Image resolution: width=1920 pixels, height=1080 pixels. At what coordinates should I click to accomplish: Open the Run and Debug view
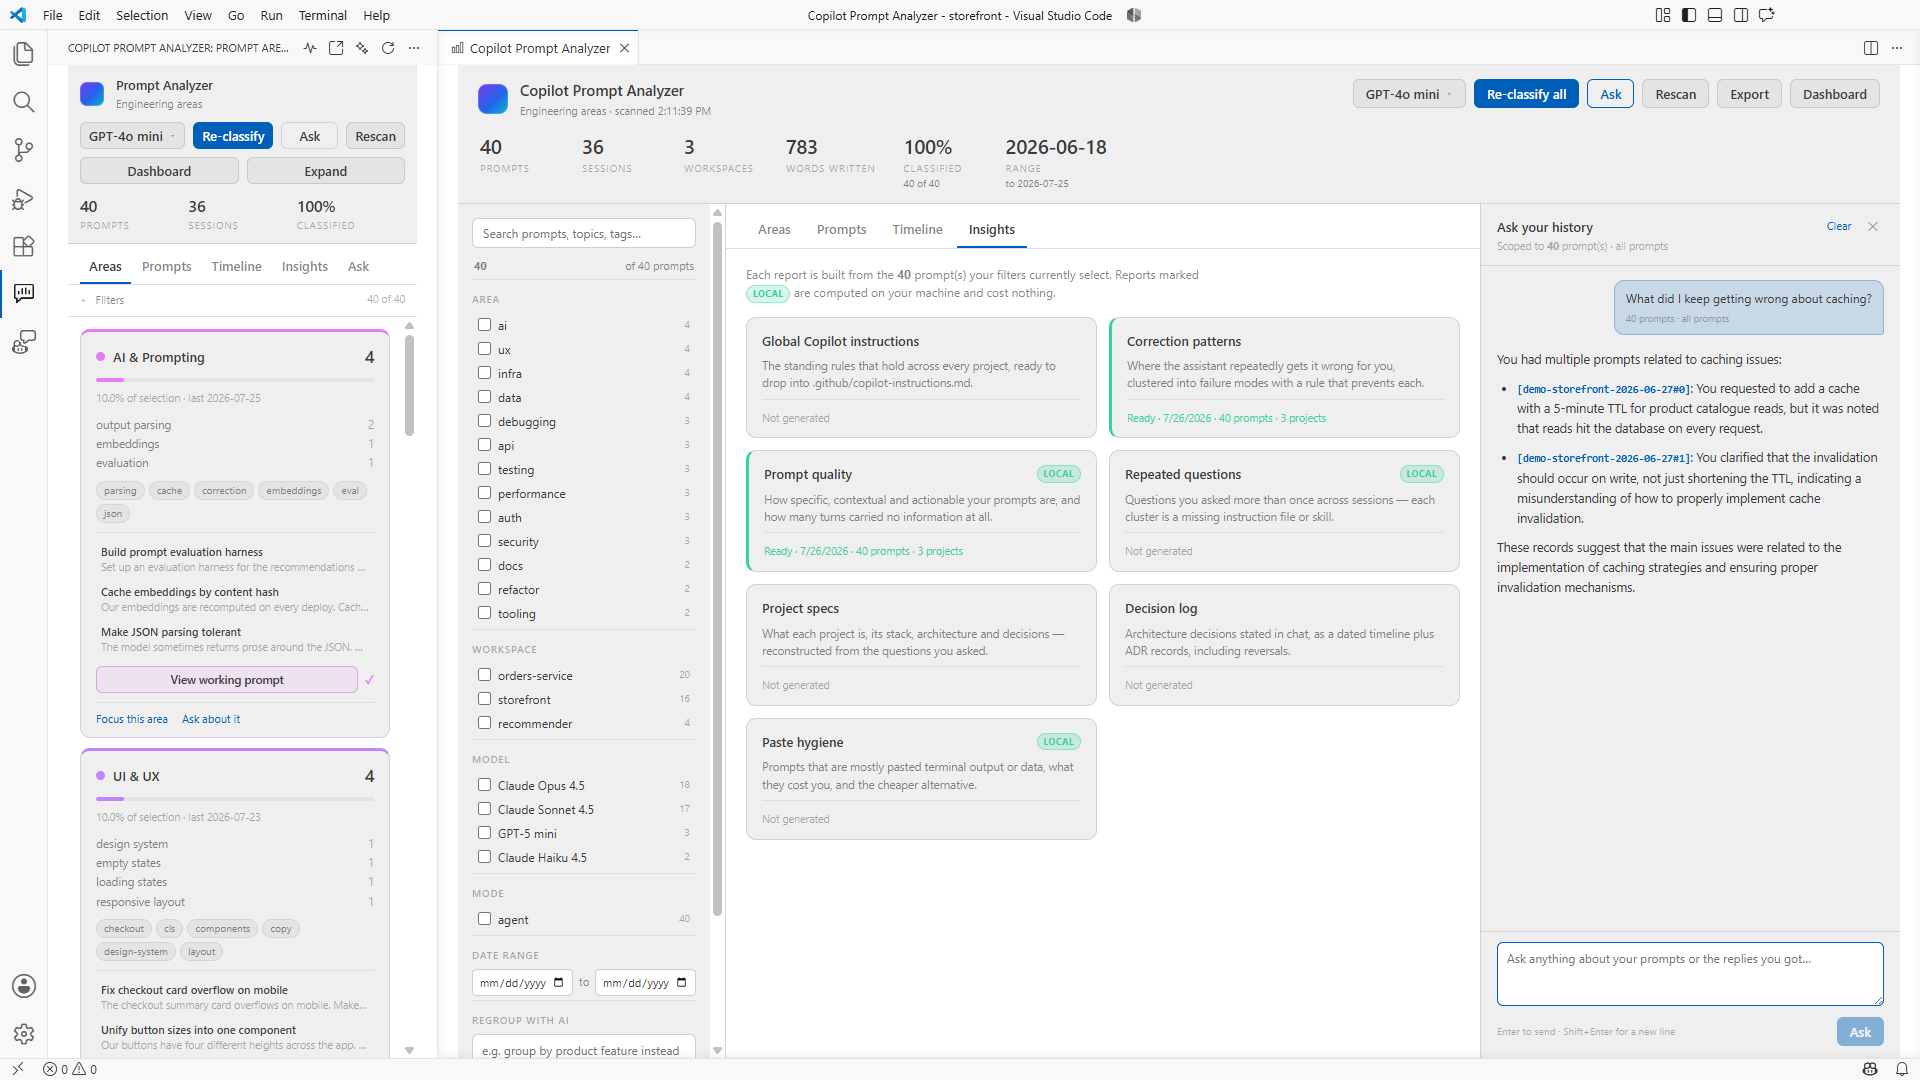tap(23, 199)
